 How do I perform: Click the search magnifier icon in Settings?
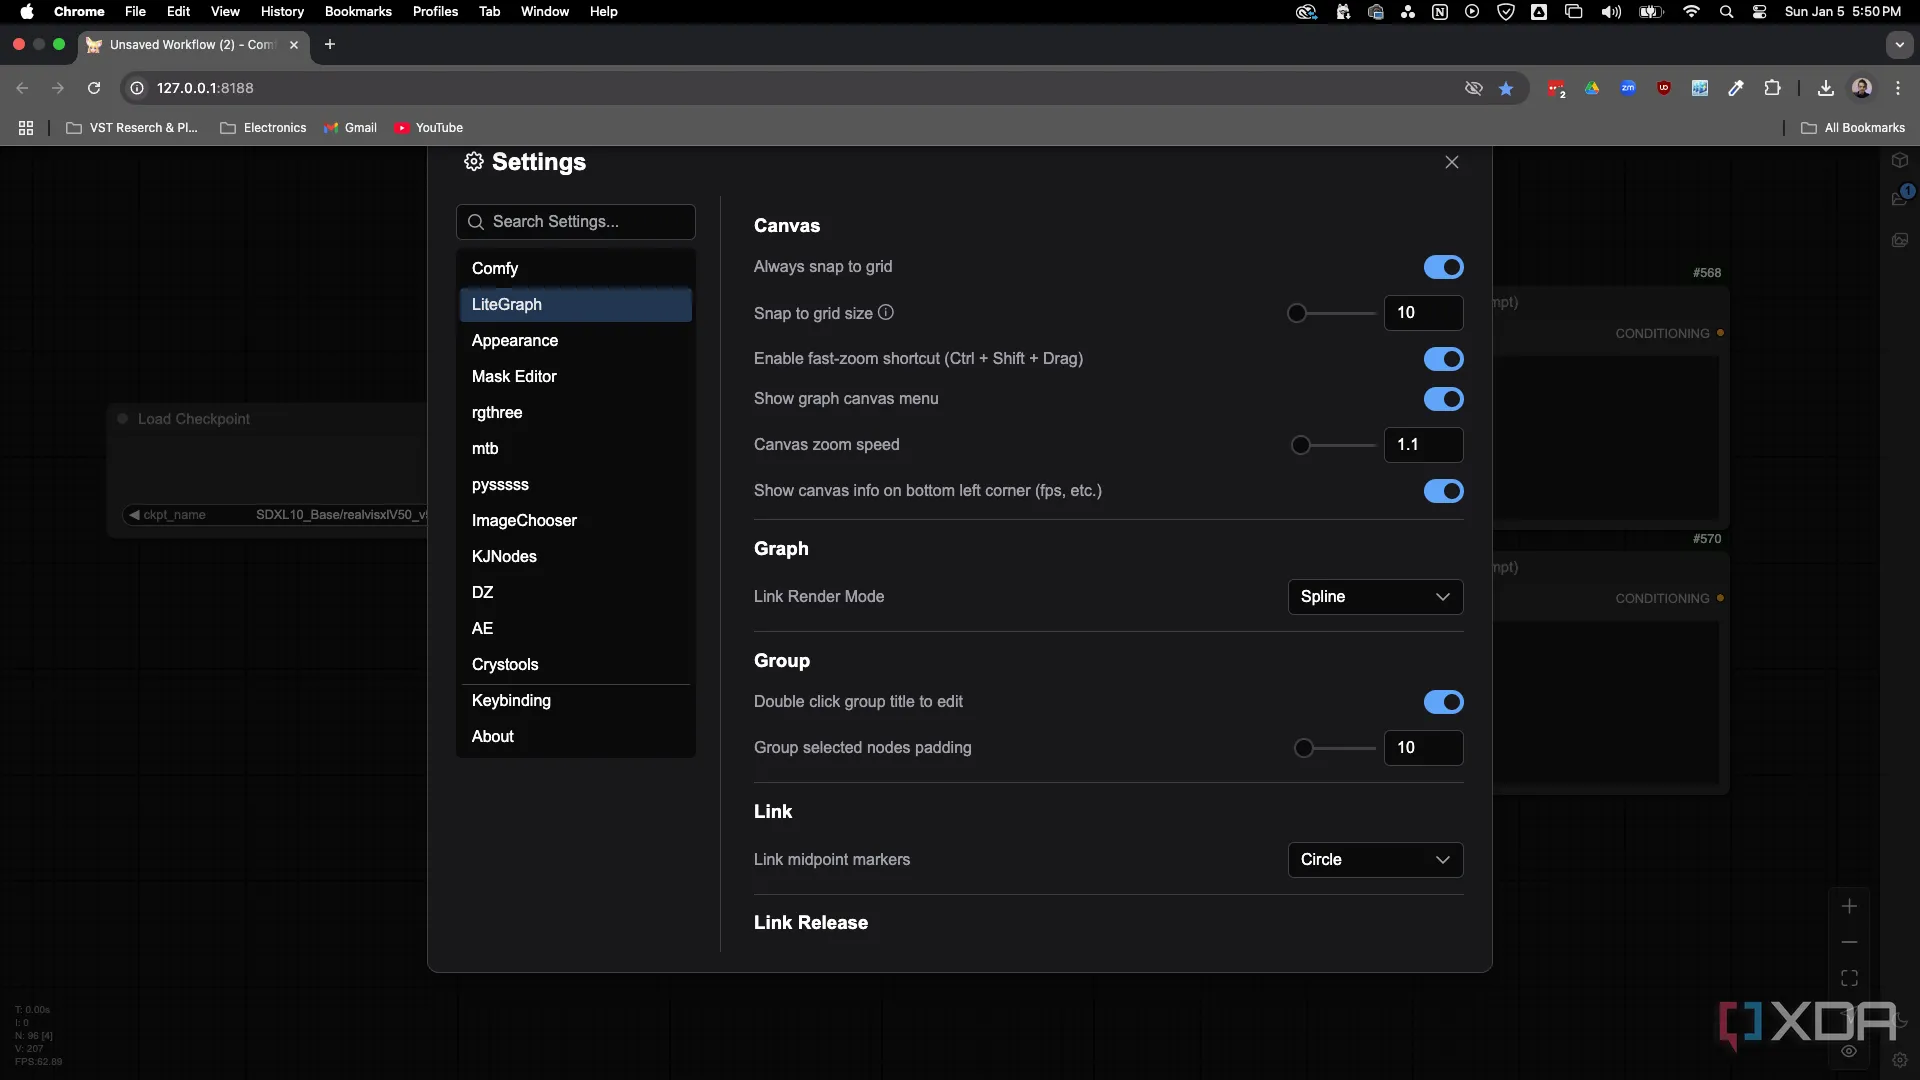(x=476, y=222)
